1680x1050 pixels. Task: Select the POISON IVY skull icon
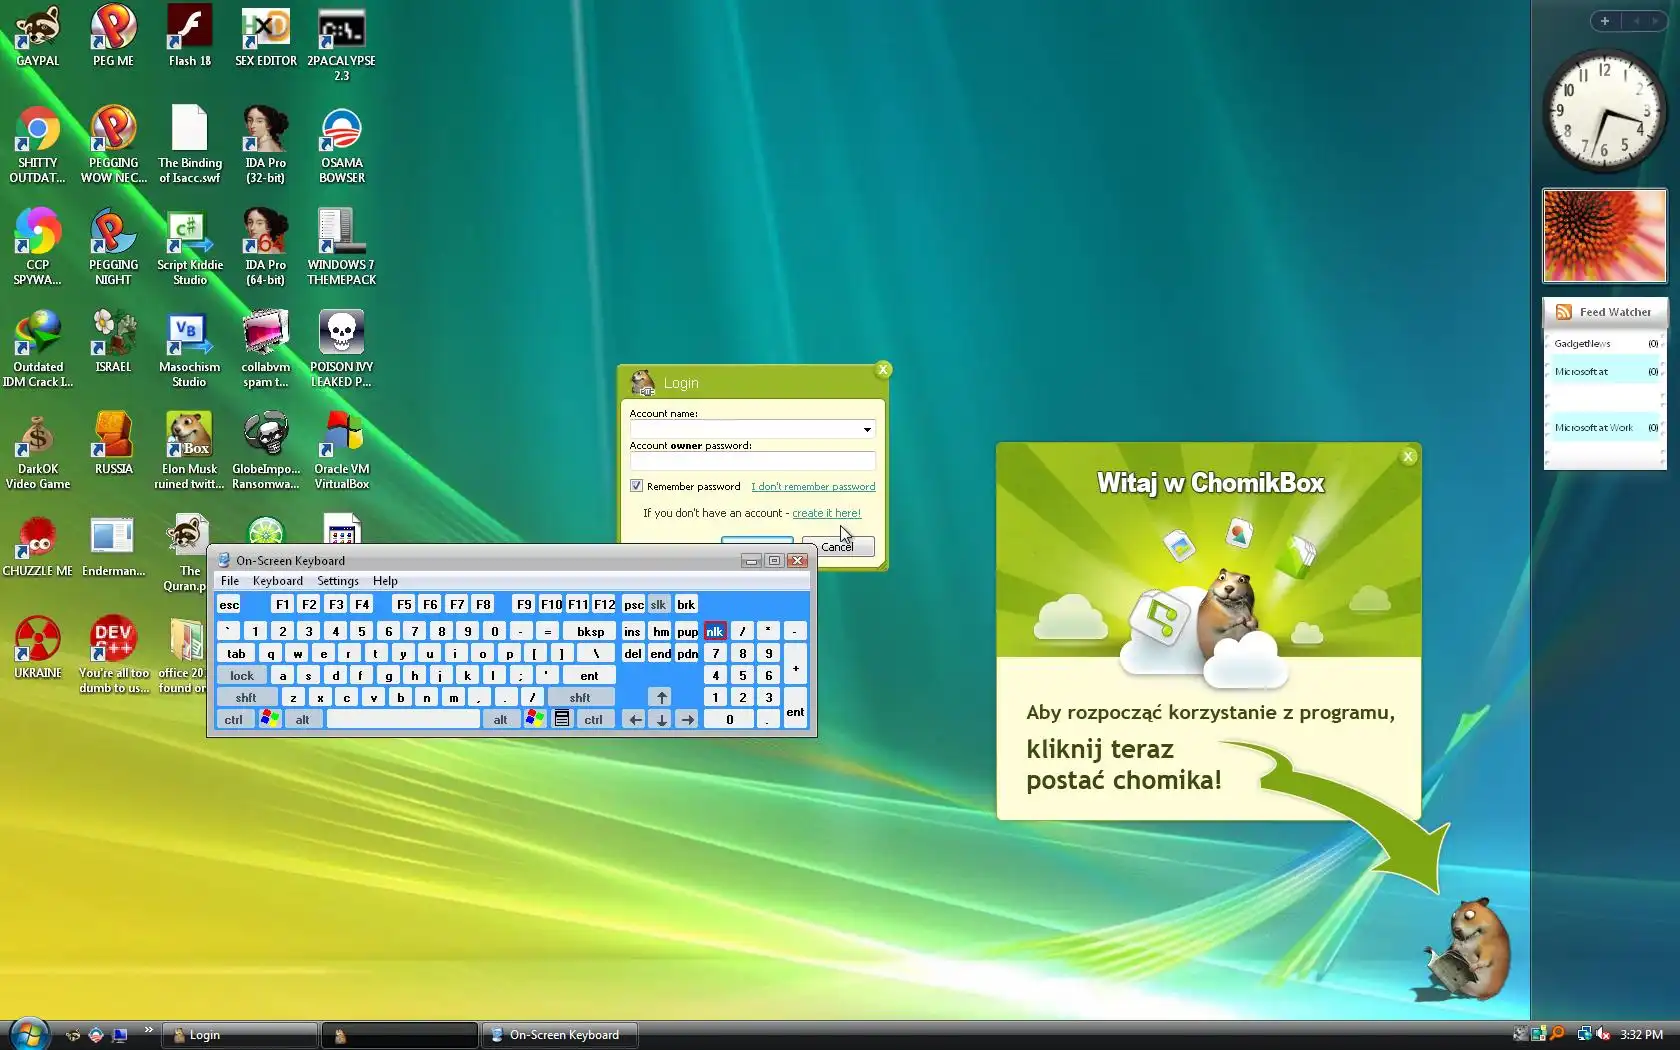pos(341,349)
